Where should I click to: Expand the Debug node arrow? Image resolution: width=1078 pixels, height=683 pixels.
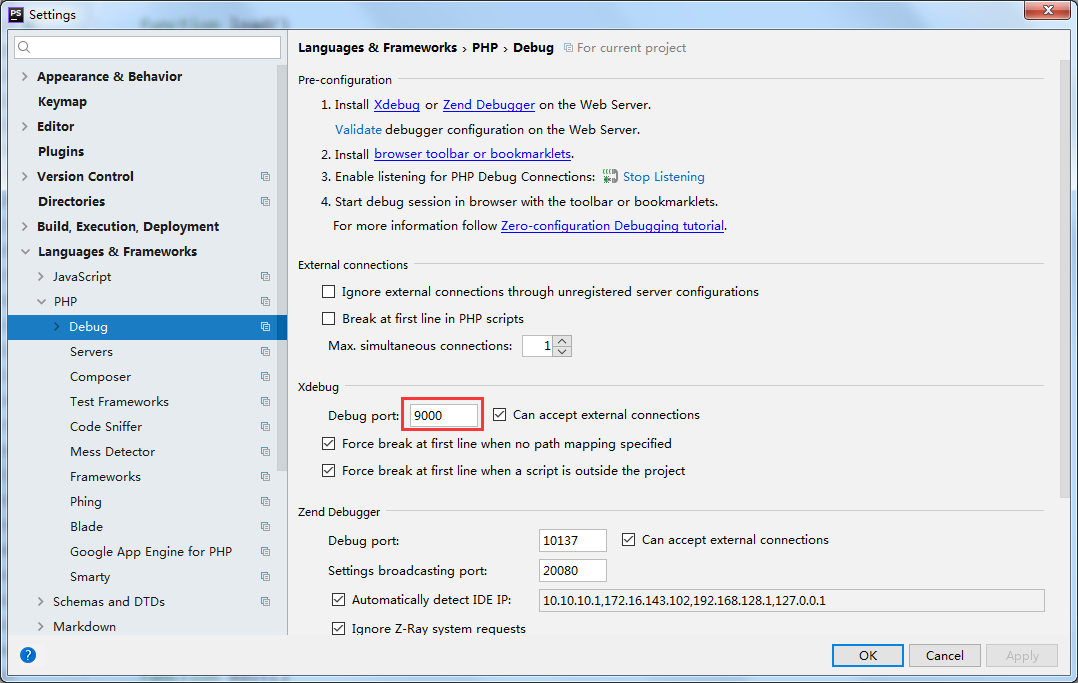(x=56, y=327)
